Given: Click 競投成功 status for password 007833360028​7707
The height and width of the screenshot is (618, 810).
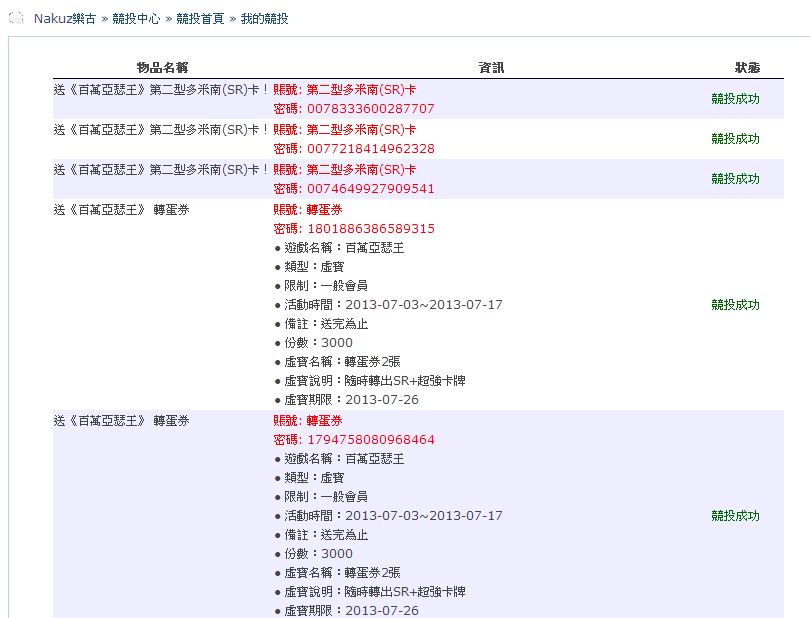Looking at the screenshot, I should click(735, 99).
